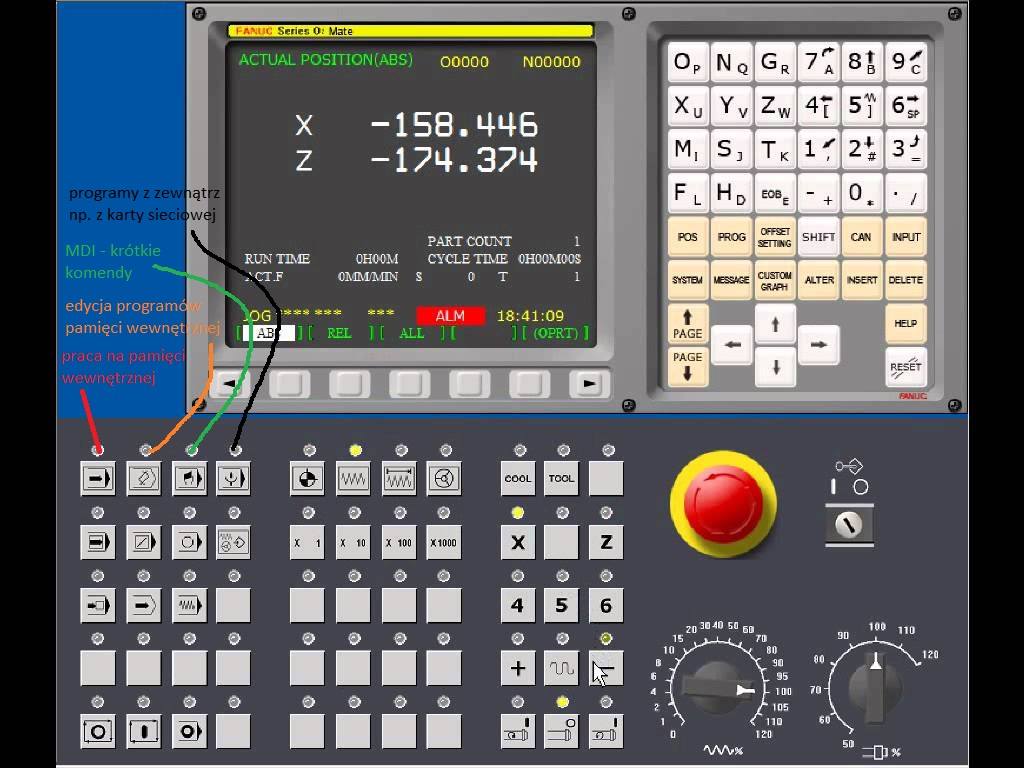Toggle the optional stop button

pyautogui.click(x=189, y=542)
